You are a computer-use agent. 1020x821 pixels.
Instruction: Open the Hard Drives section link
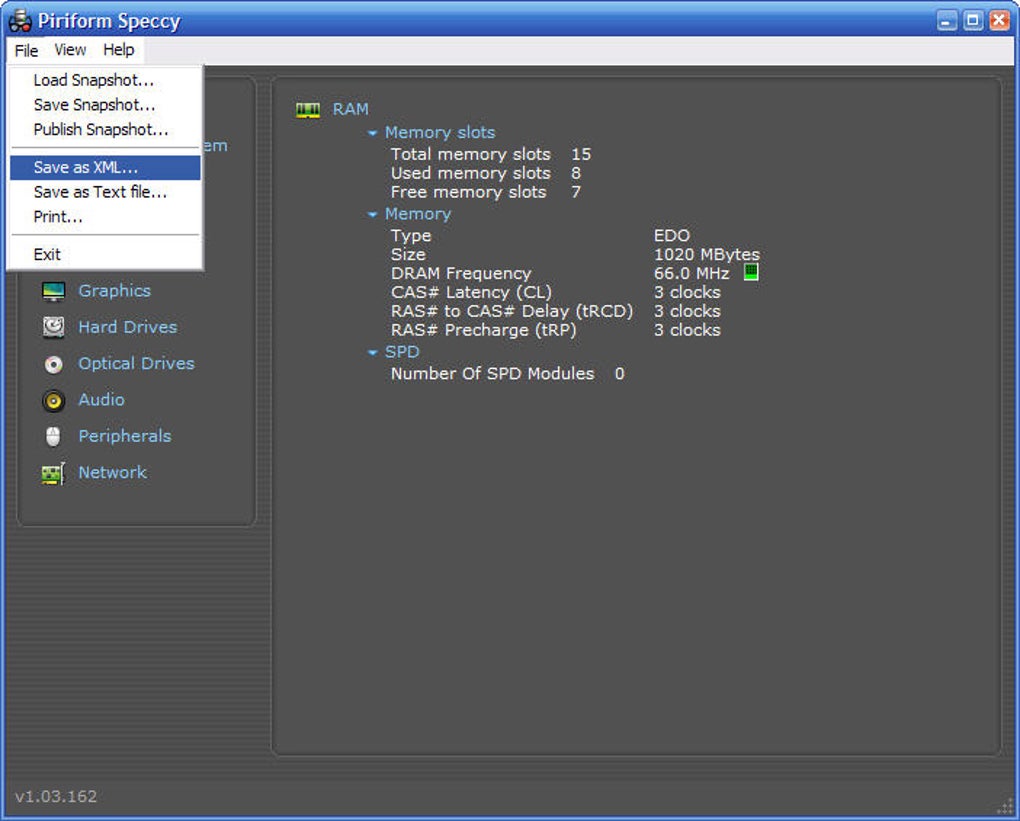click(x=128, y=327)
